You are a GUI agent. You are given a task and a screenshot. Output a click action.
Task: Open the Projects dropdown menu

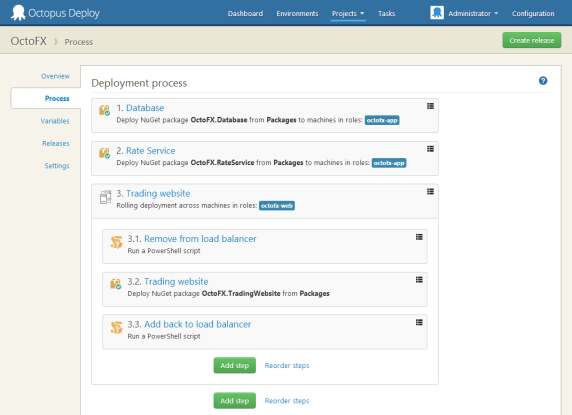(348, 13)
